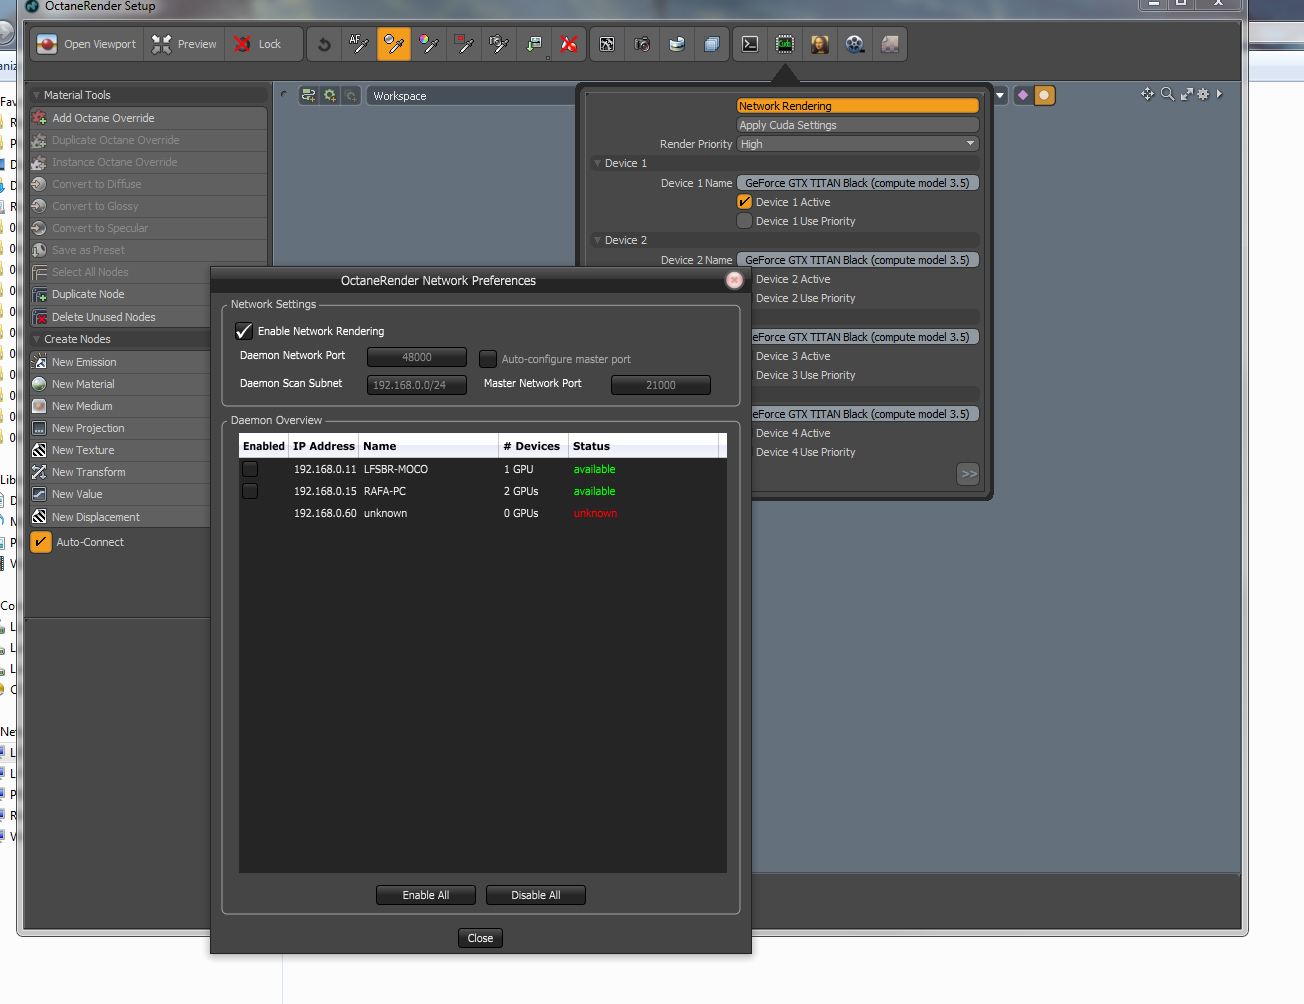Click the stacked layers icon in toolbar
This screenshot has height=1004, width=1304.
click(711, 44)
